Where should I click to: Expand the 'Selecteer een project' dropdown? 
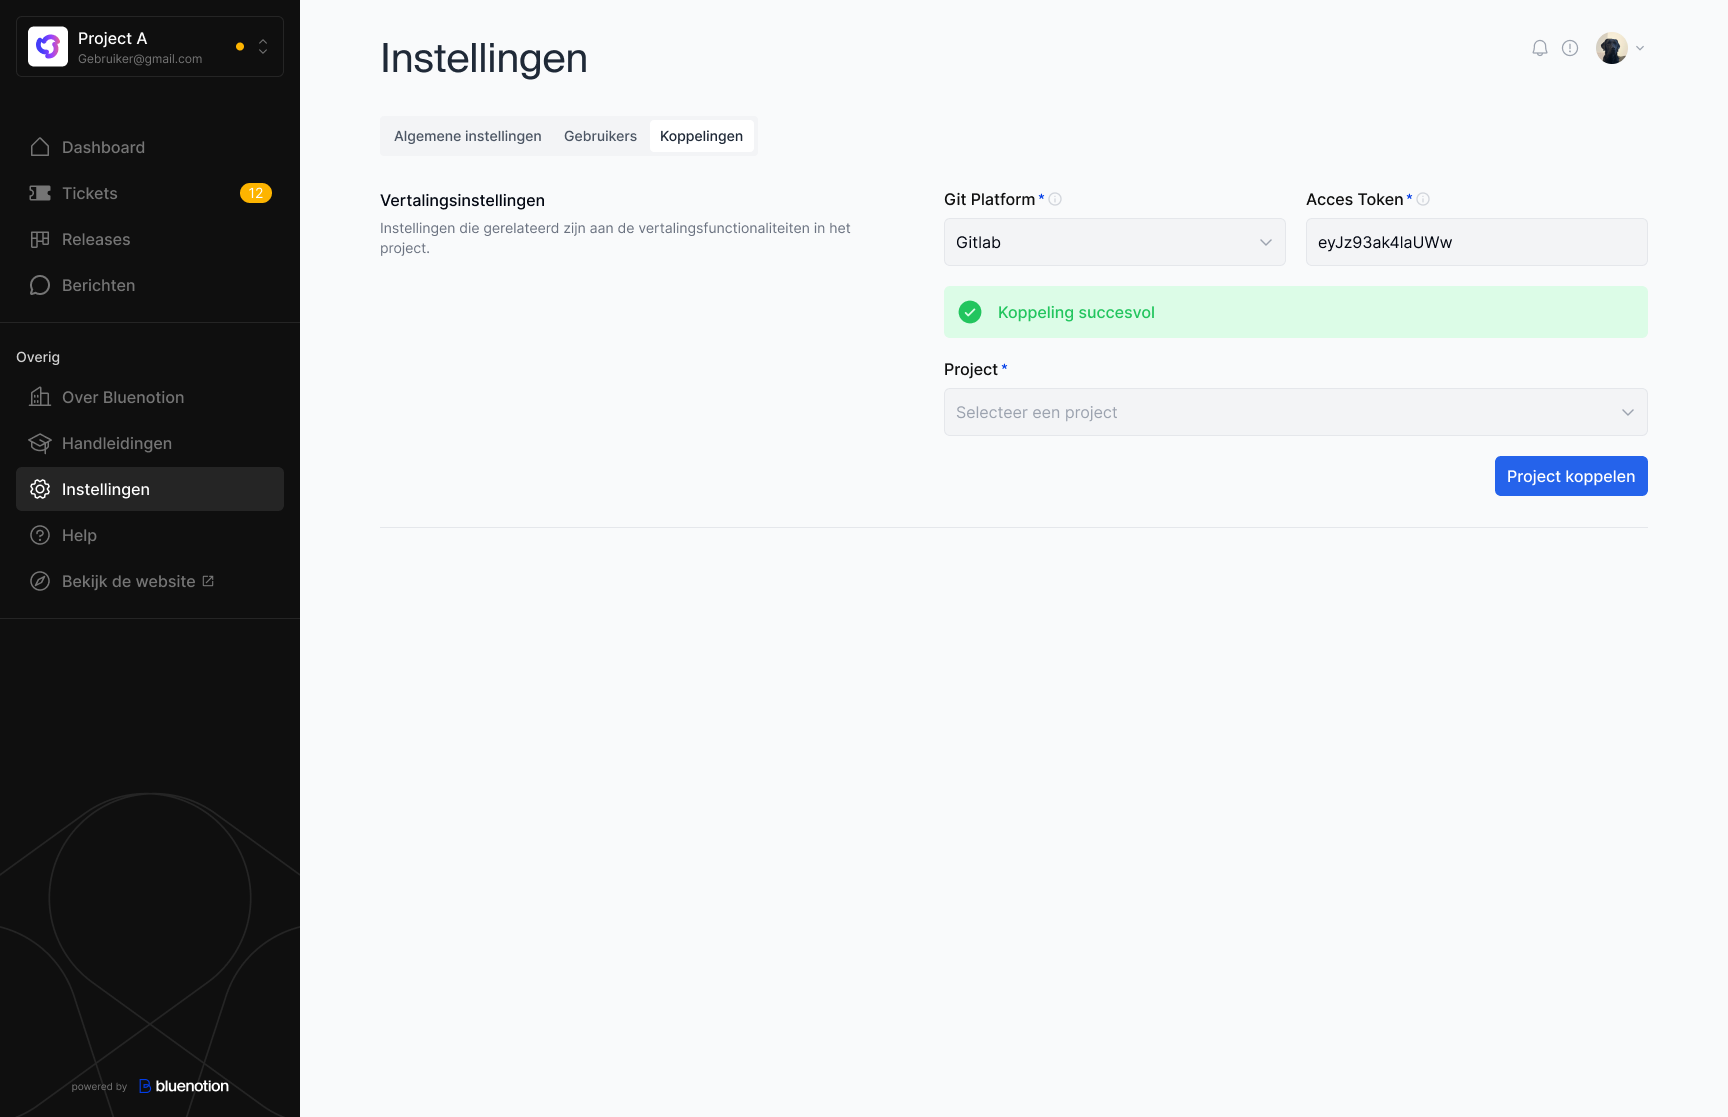click(x=1295, y=412)
